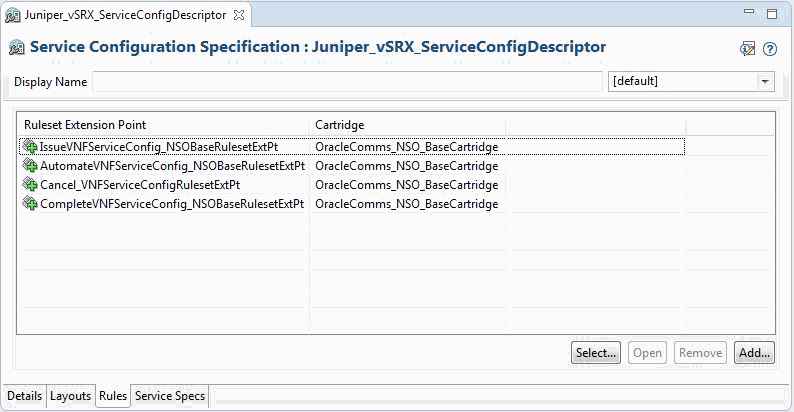794x412 pixels.
Task: Click the Display Name input field
Action: (x=347, y=81)
